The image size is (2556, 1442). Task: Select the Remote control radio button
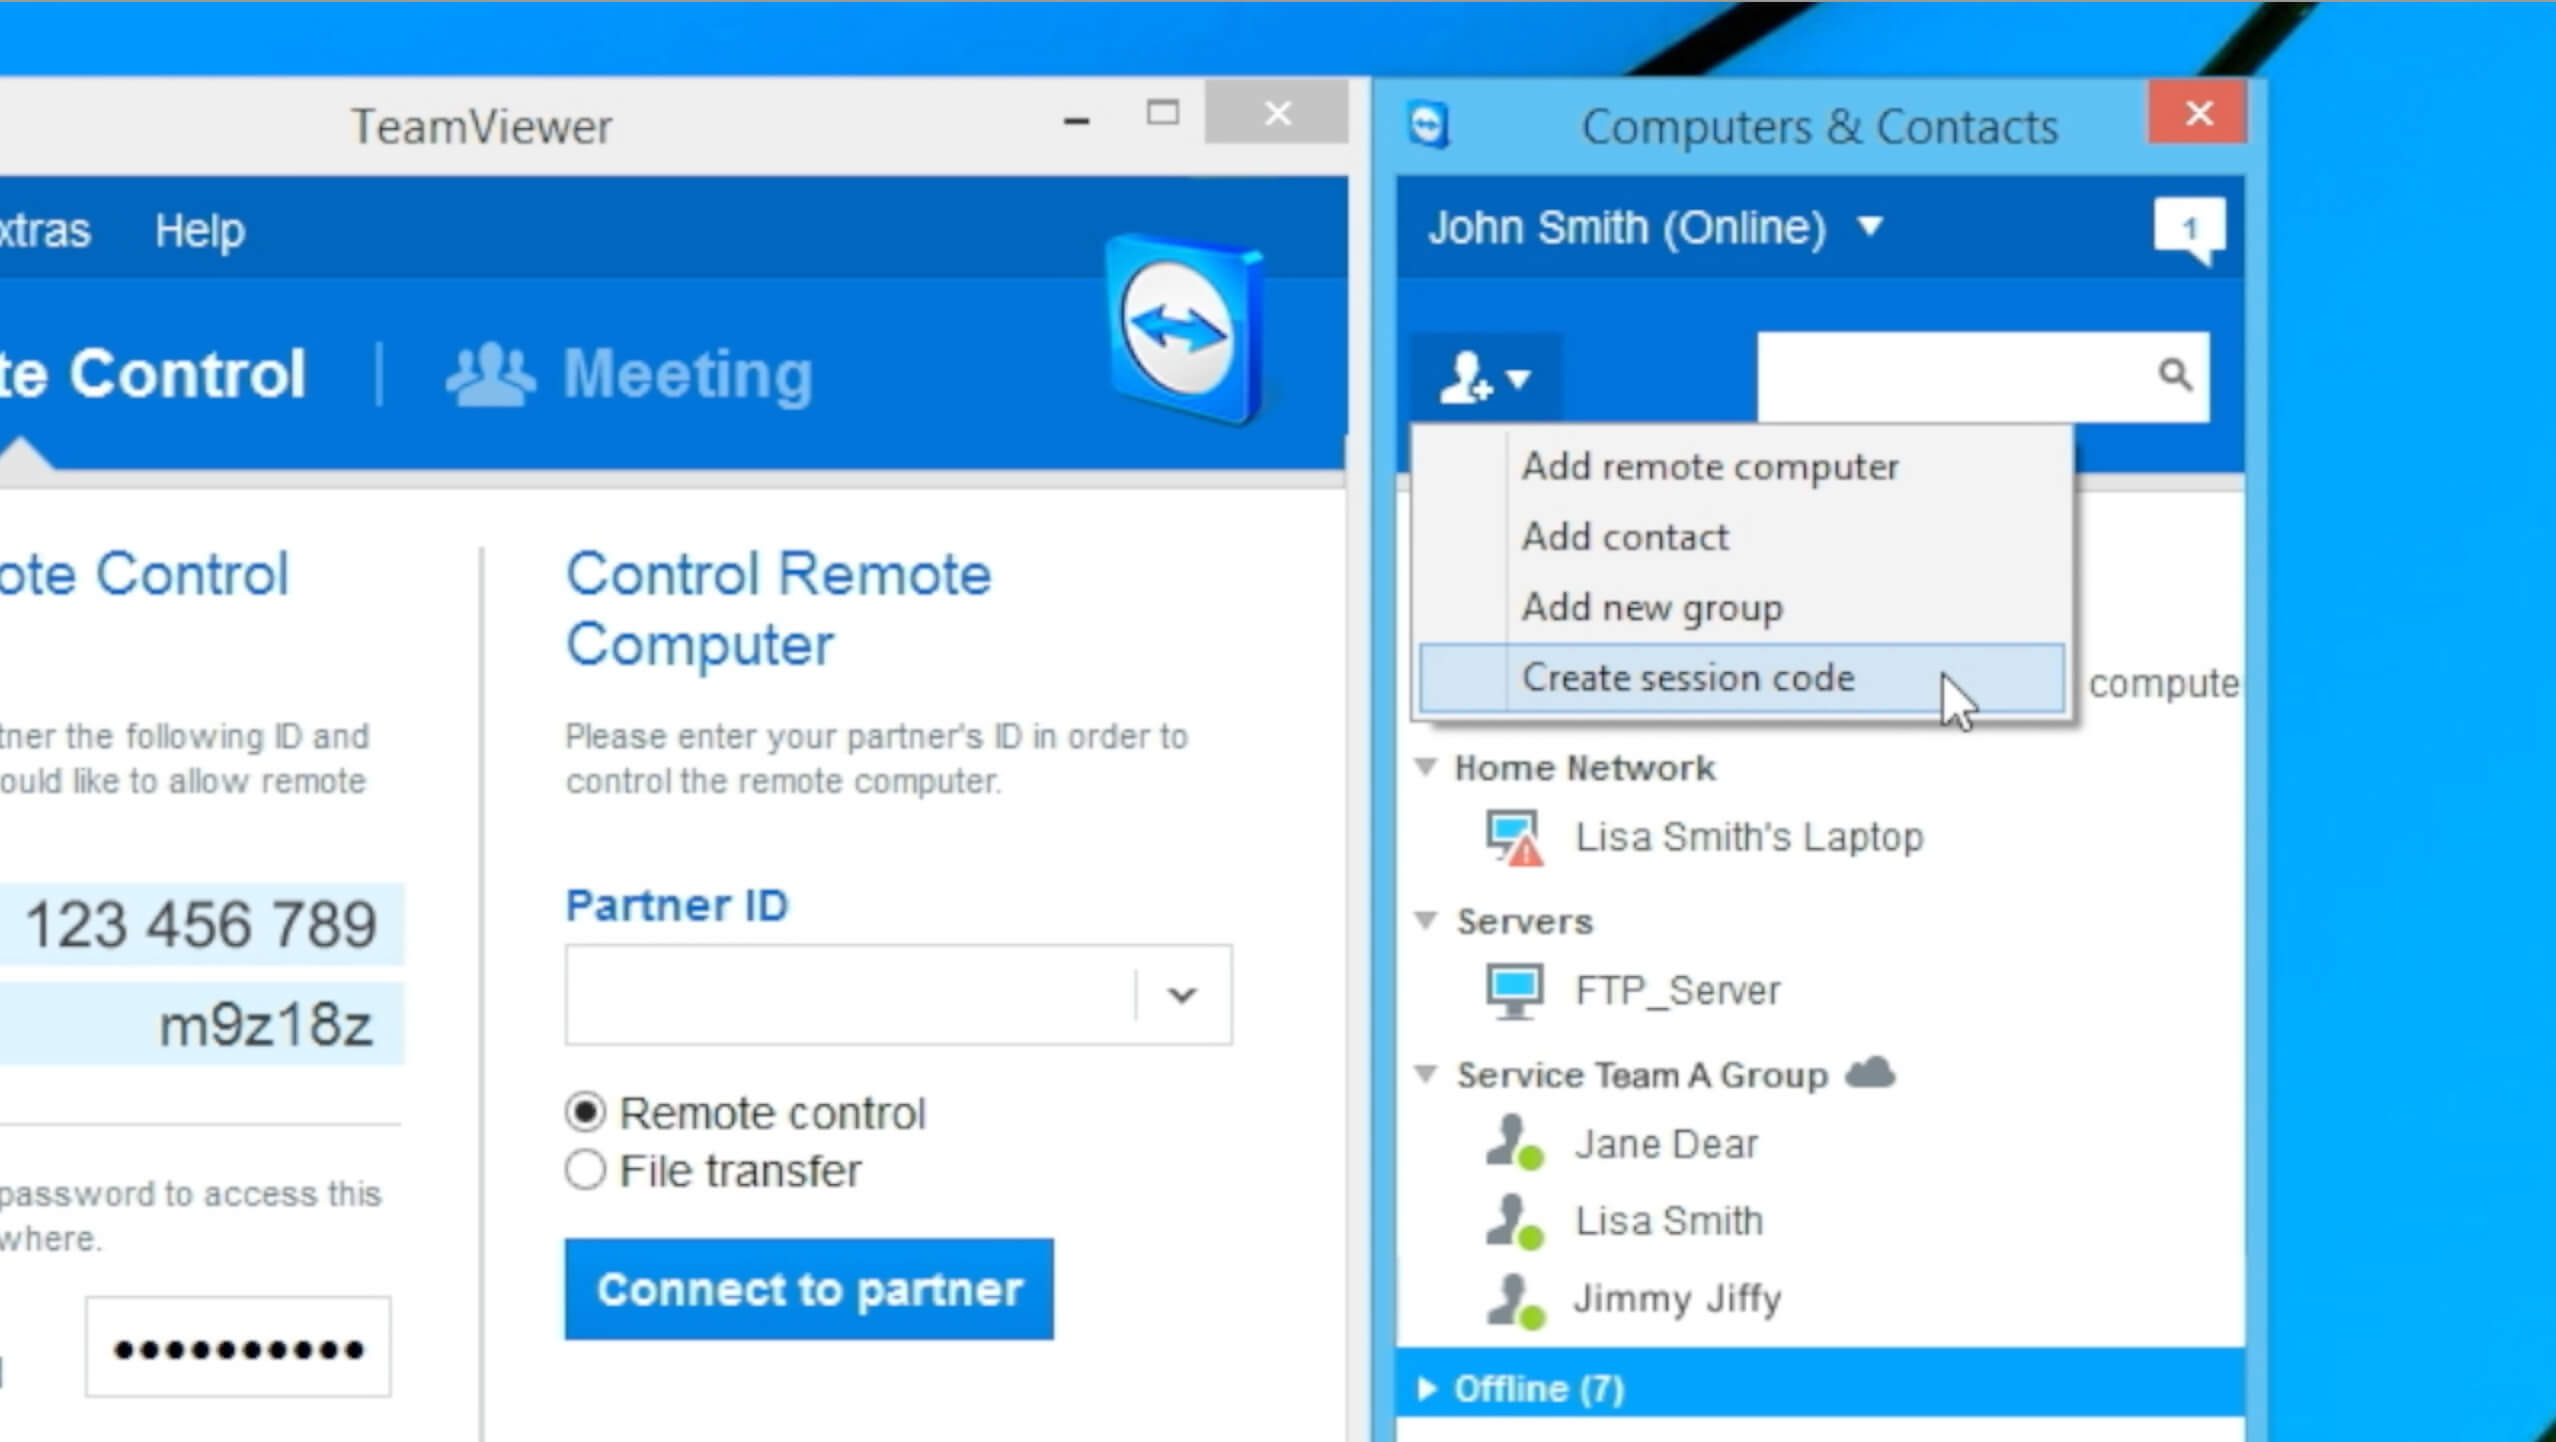click(x=585, y=1110)
